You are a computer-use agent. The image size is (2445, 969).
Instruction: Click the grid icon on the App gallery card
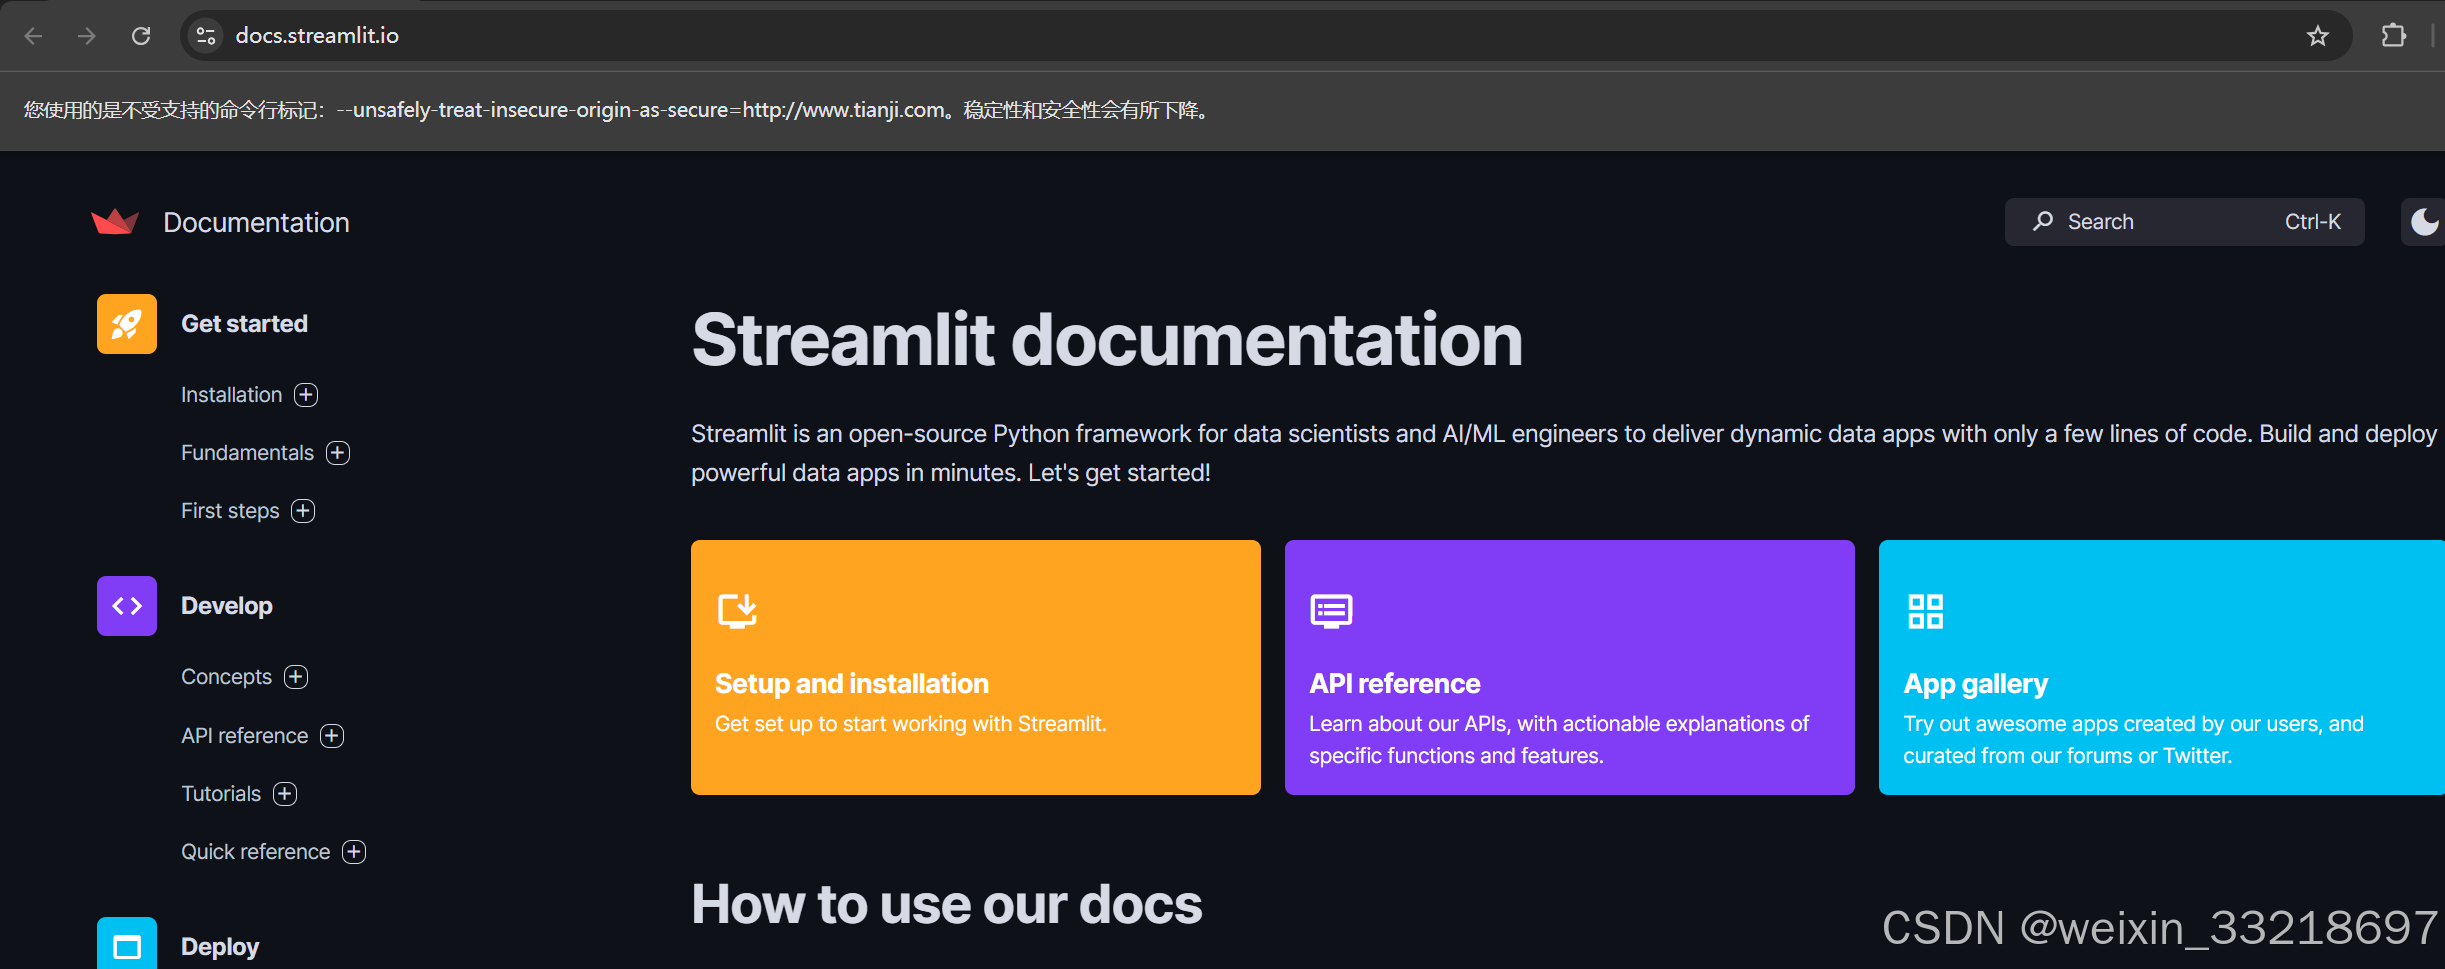pos(1925,611)
